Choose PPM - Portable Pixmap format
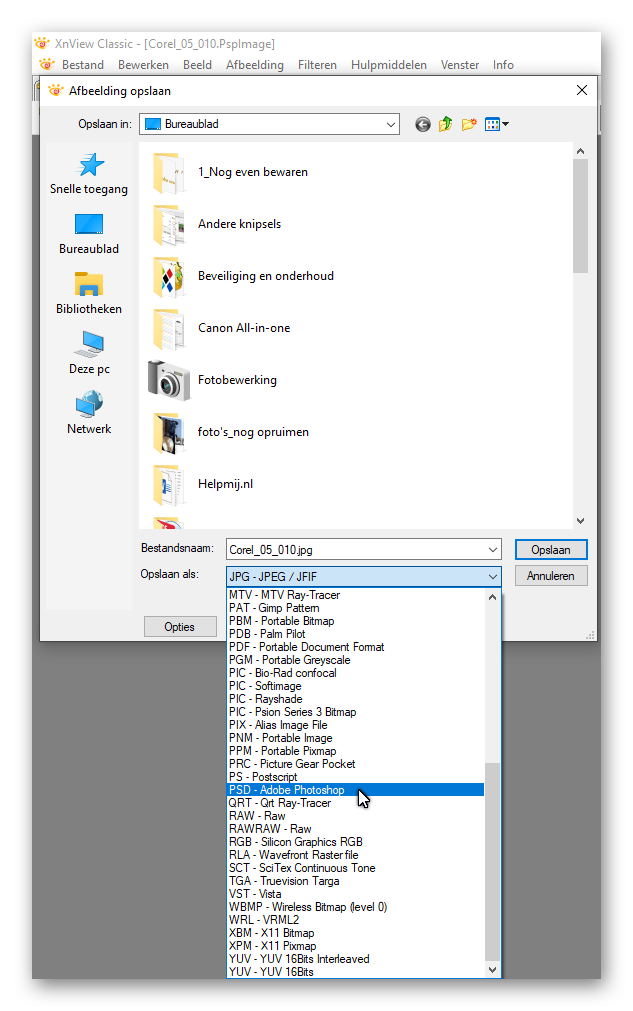The image size is (633, 1011). coord(356,751)
